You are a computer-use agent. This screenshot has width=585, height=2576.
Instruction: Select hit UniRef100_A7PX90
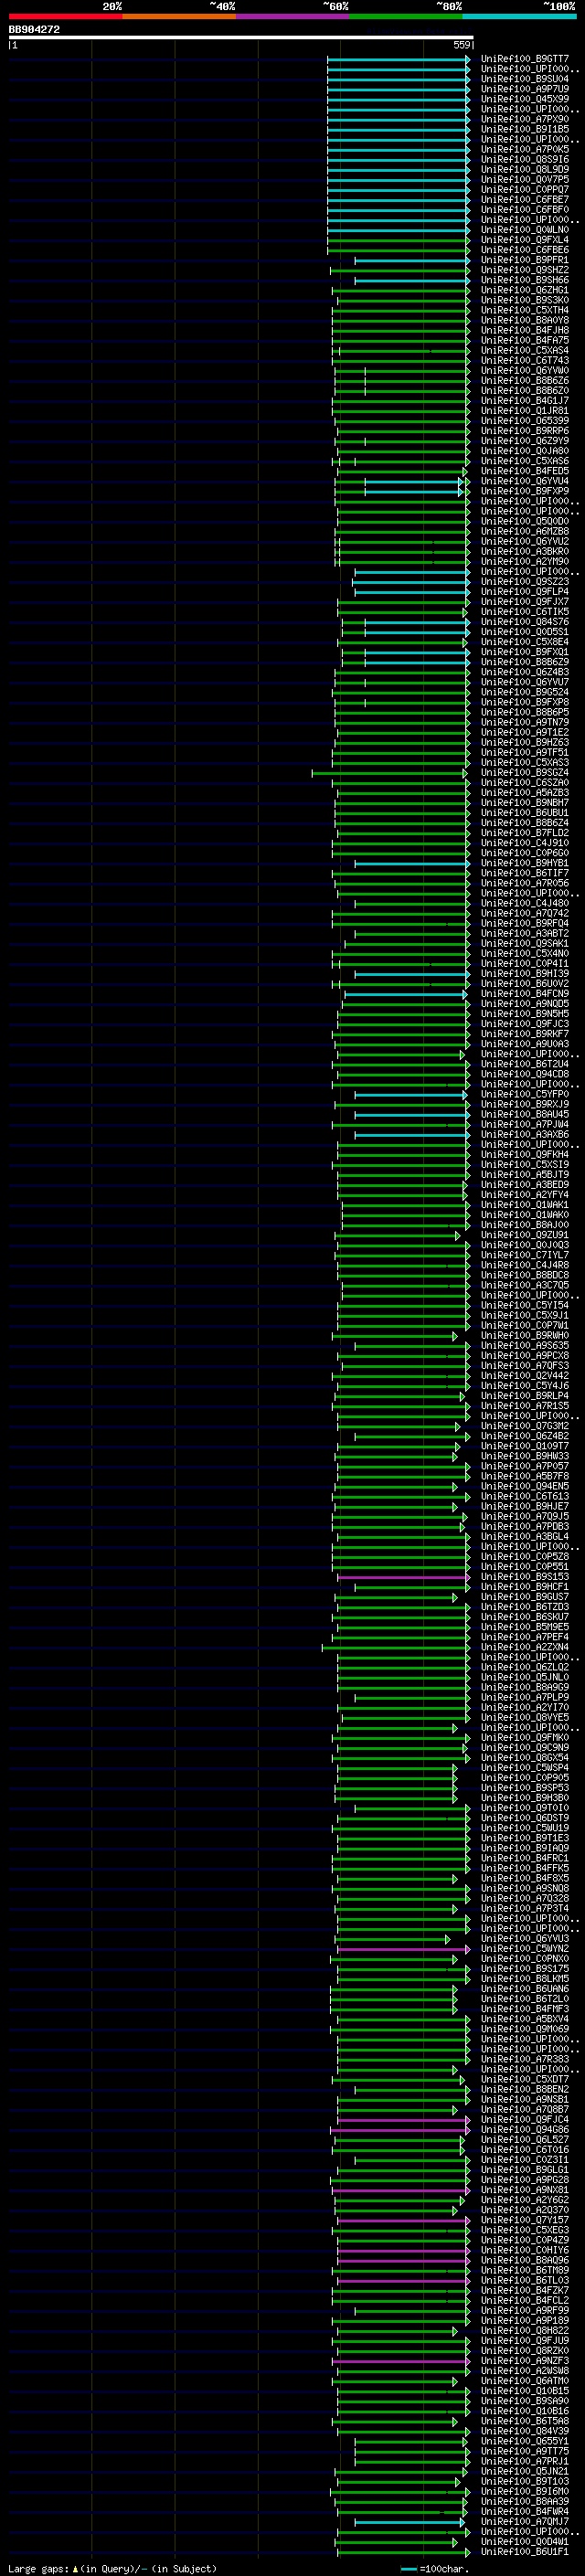click(524, 119)
